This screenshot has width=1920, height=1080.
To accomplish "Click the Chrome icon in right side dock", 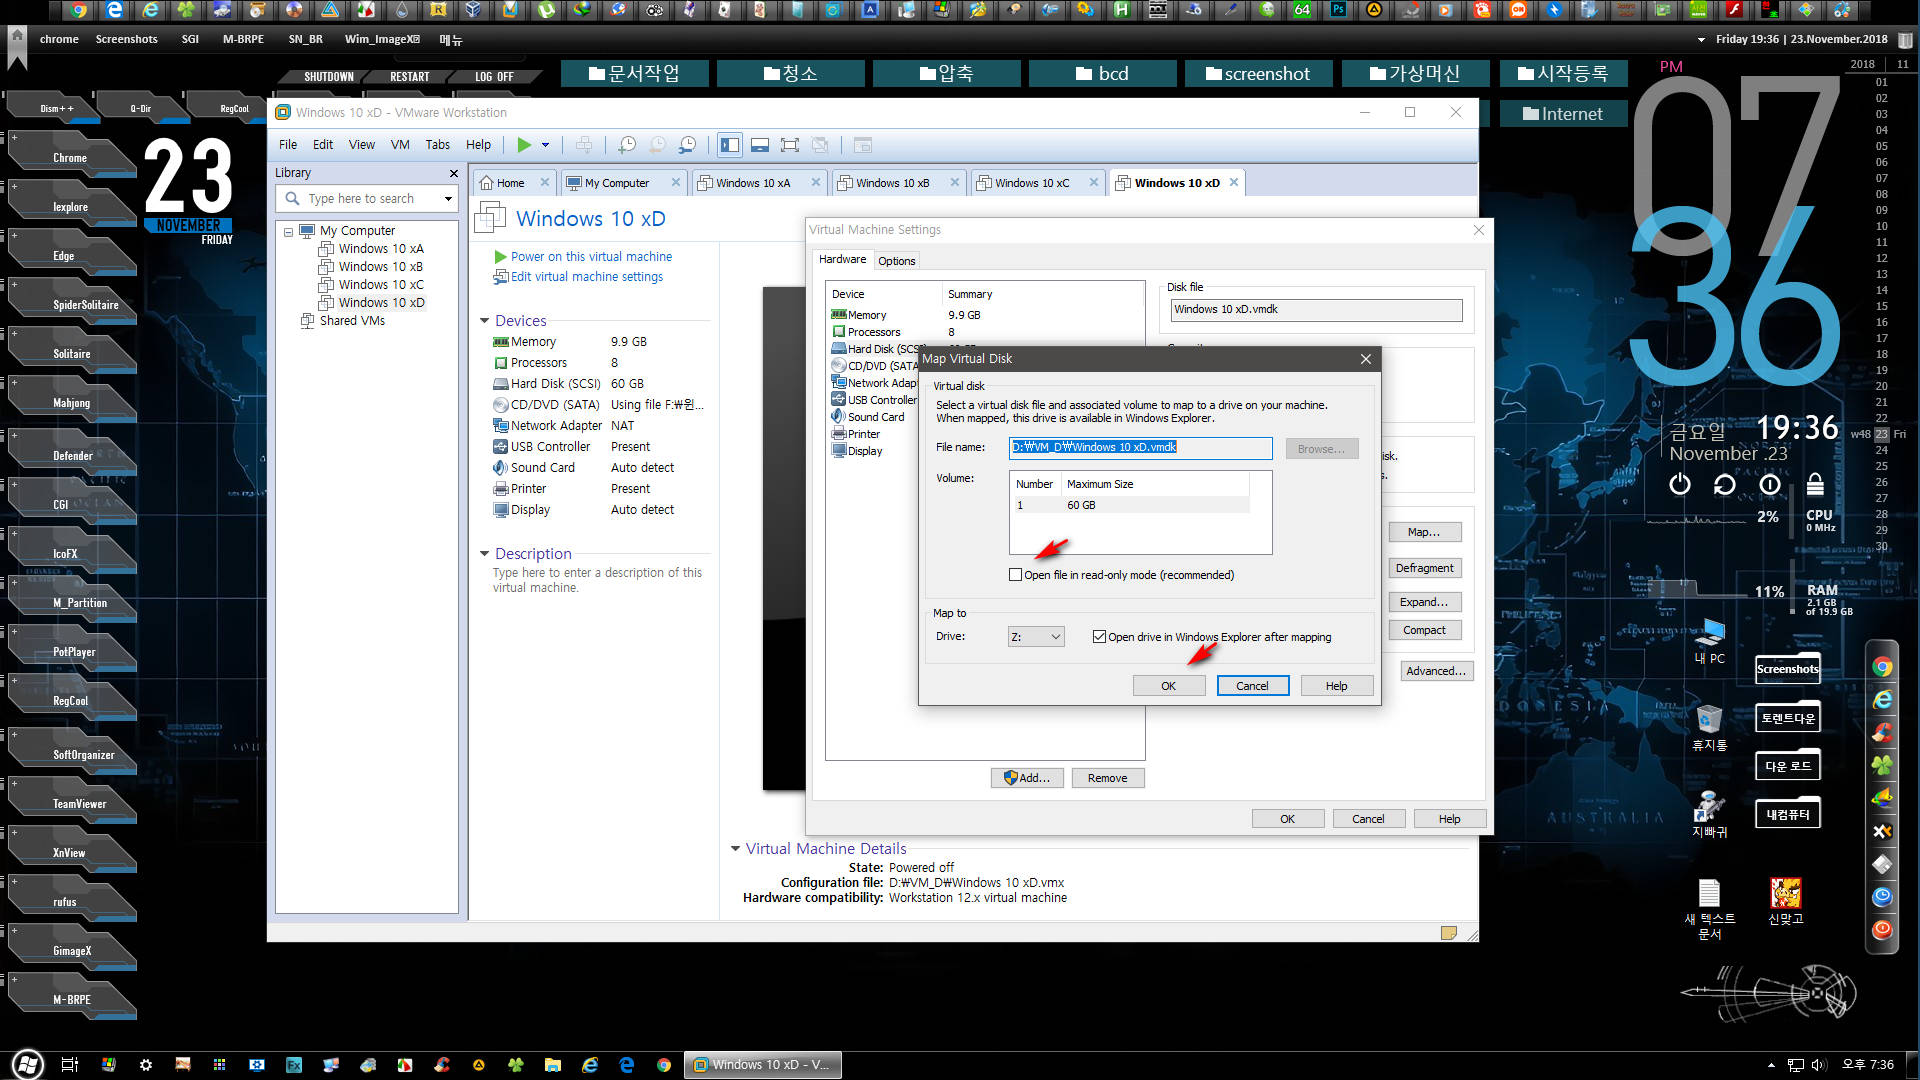I will pyautogui.click(x=1882, y=667).
